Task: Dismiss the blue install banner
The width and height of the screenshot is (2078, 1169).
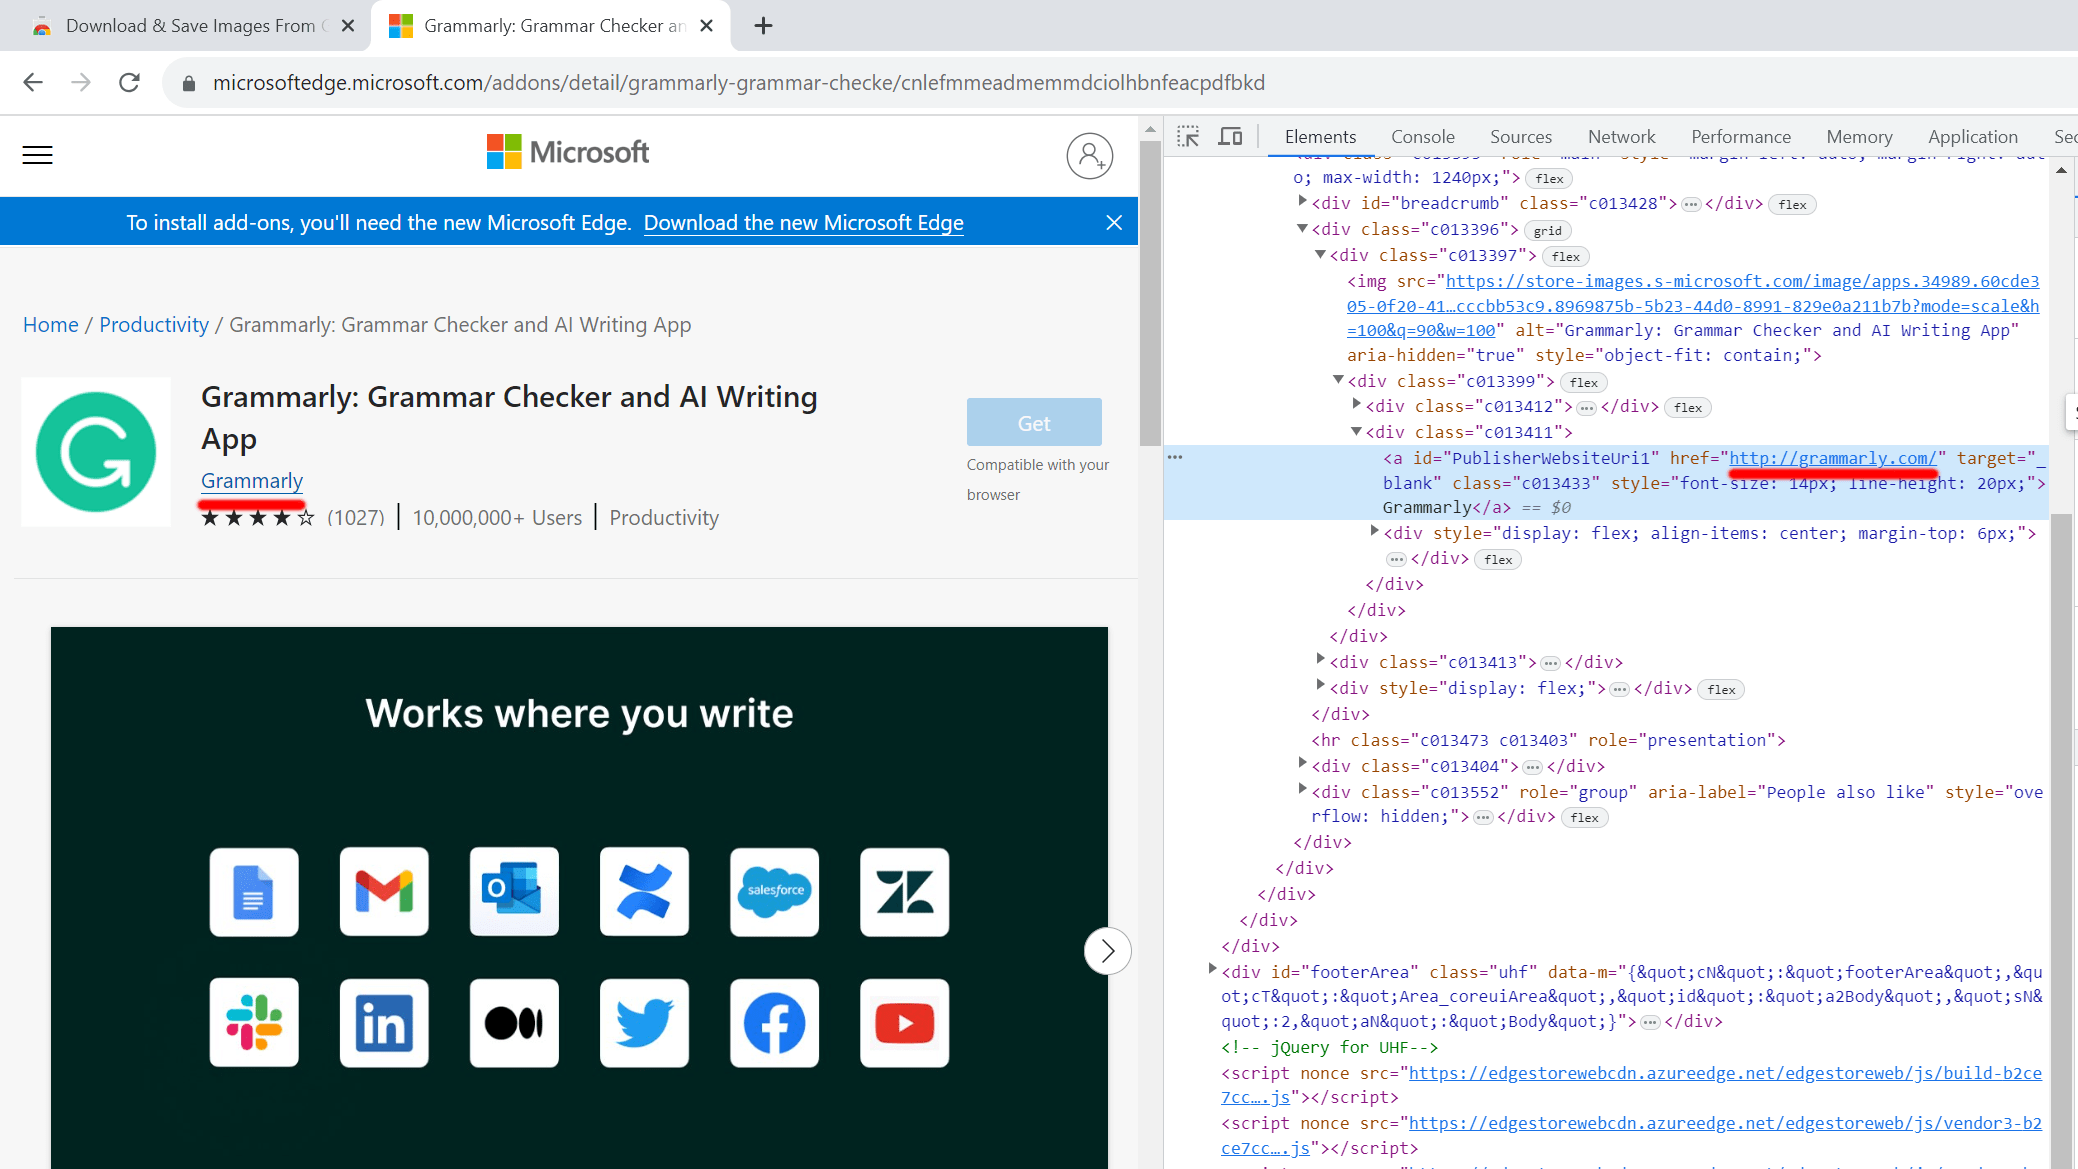Action: coord(1114,222)
